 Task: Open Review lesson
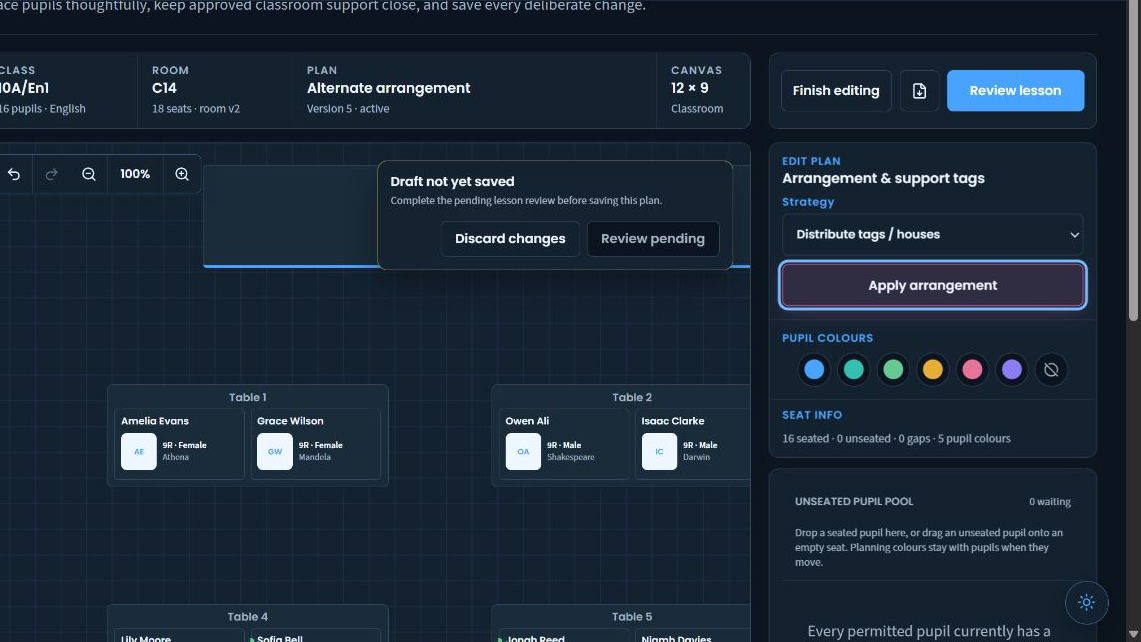[1015, 90]
